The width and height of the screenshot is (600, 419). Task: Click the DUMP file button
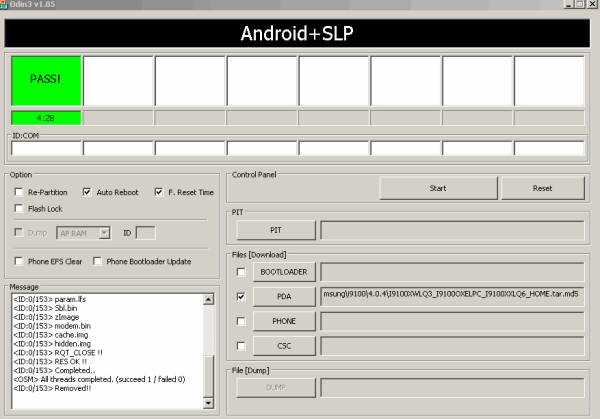(x=276, y=388)
